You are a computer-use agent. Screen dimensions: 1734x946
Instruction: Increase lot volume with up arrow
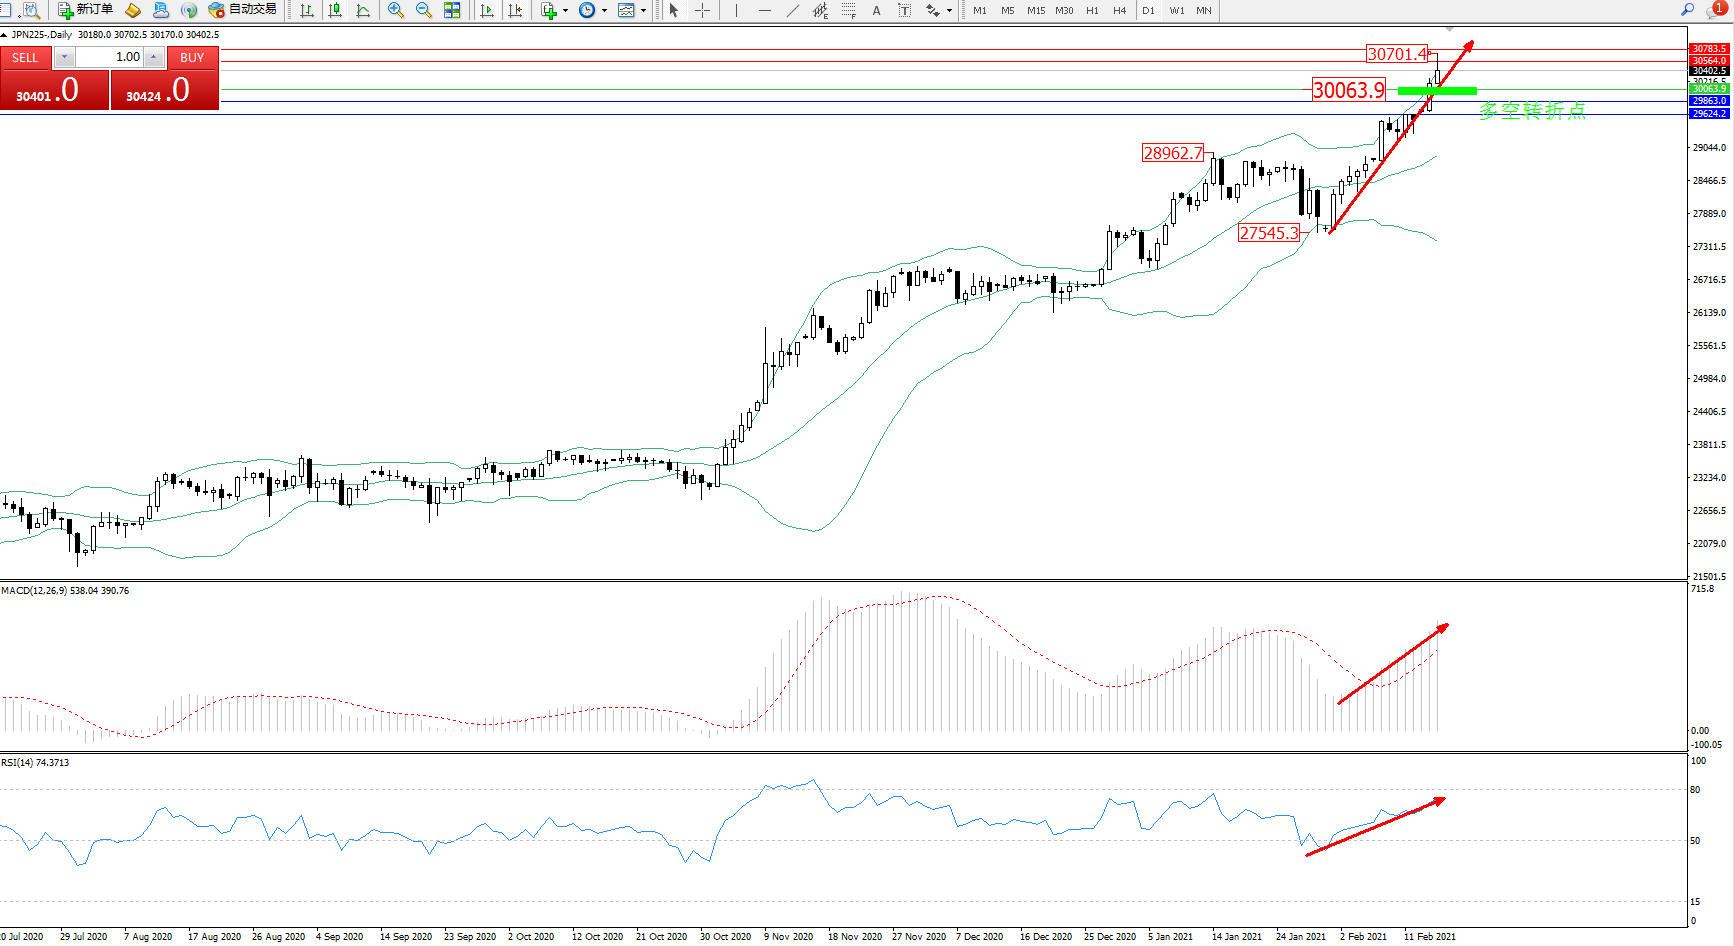tap(154, 57)
